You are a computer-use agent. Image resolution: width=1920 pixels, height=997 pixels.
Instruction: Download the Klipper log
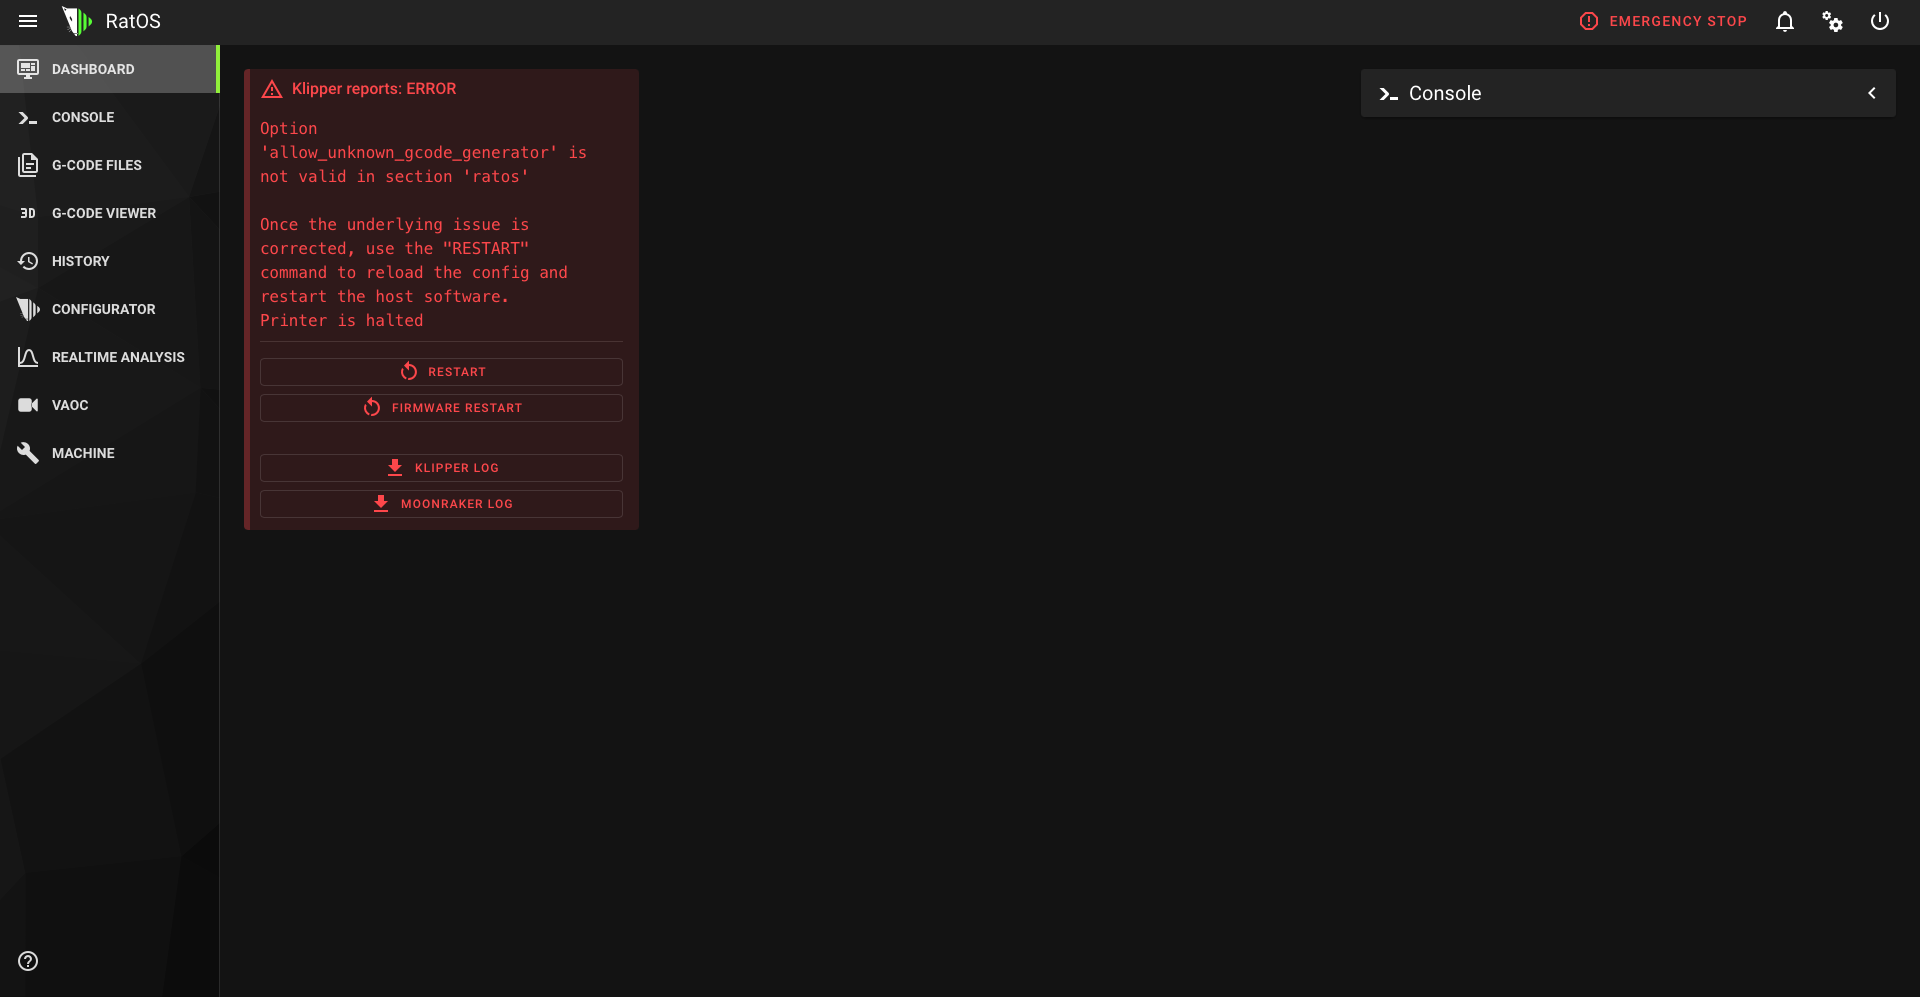coord(441,468)
